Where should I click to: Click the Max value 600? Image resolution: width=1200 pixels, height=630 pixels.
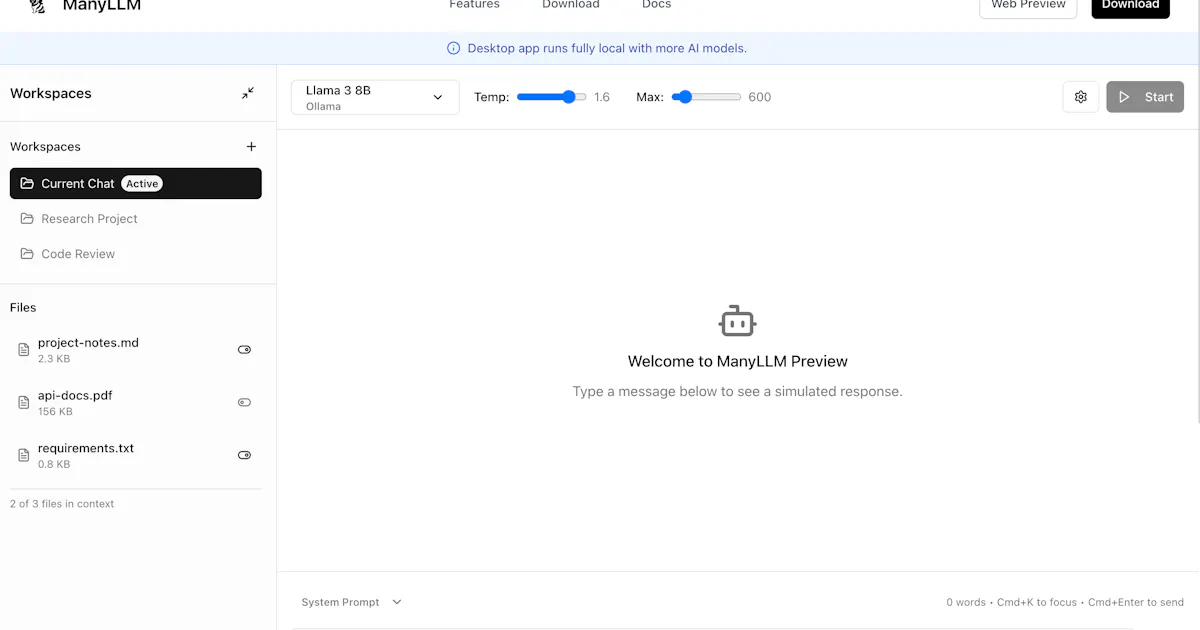760,97
